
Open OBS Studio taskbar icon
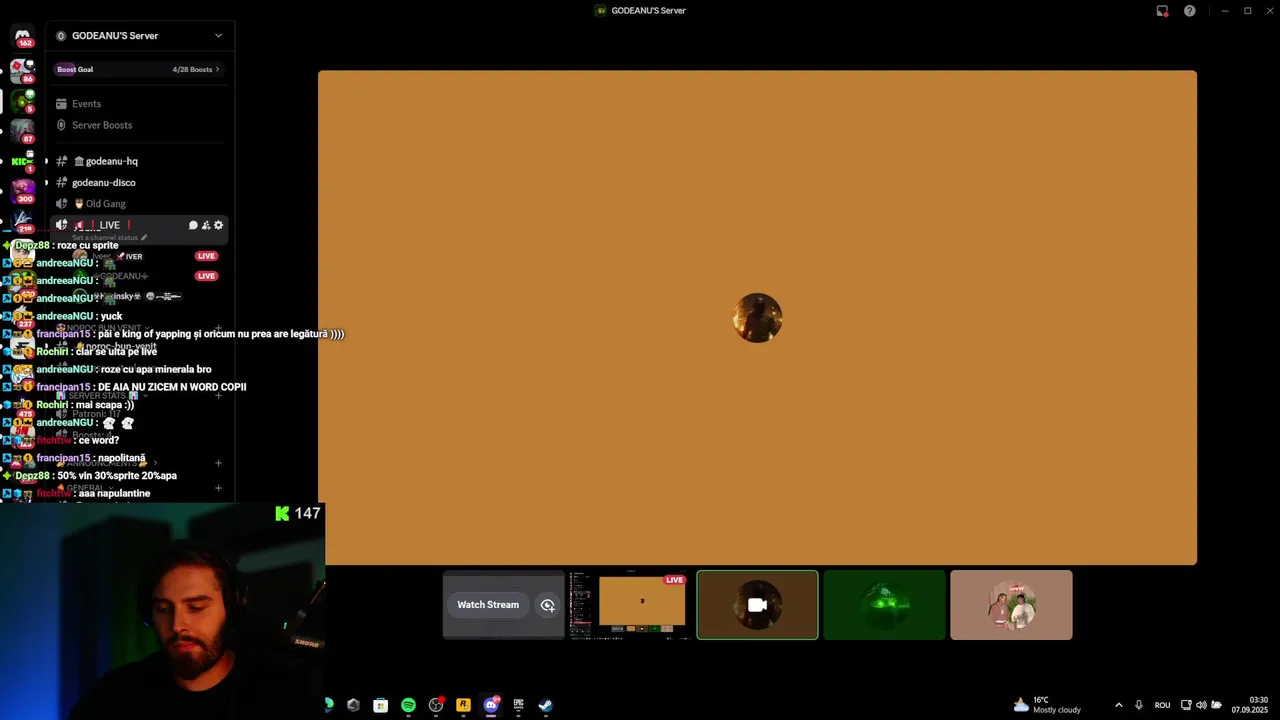coord(436,705)
